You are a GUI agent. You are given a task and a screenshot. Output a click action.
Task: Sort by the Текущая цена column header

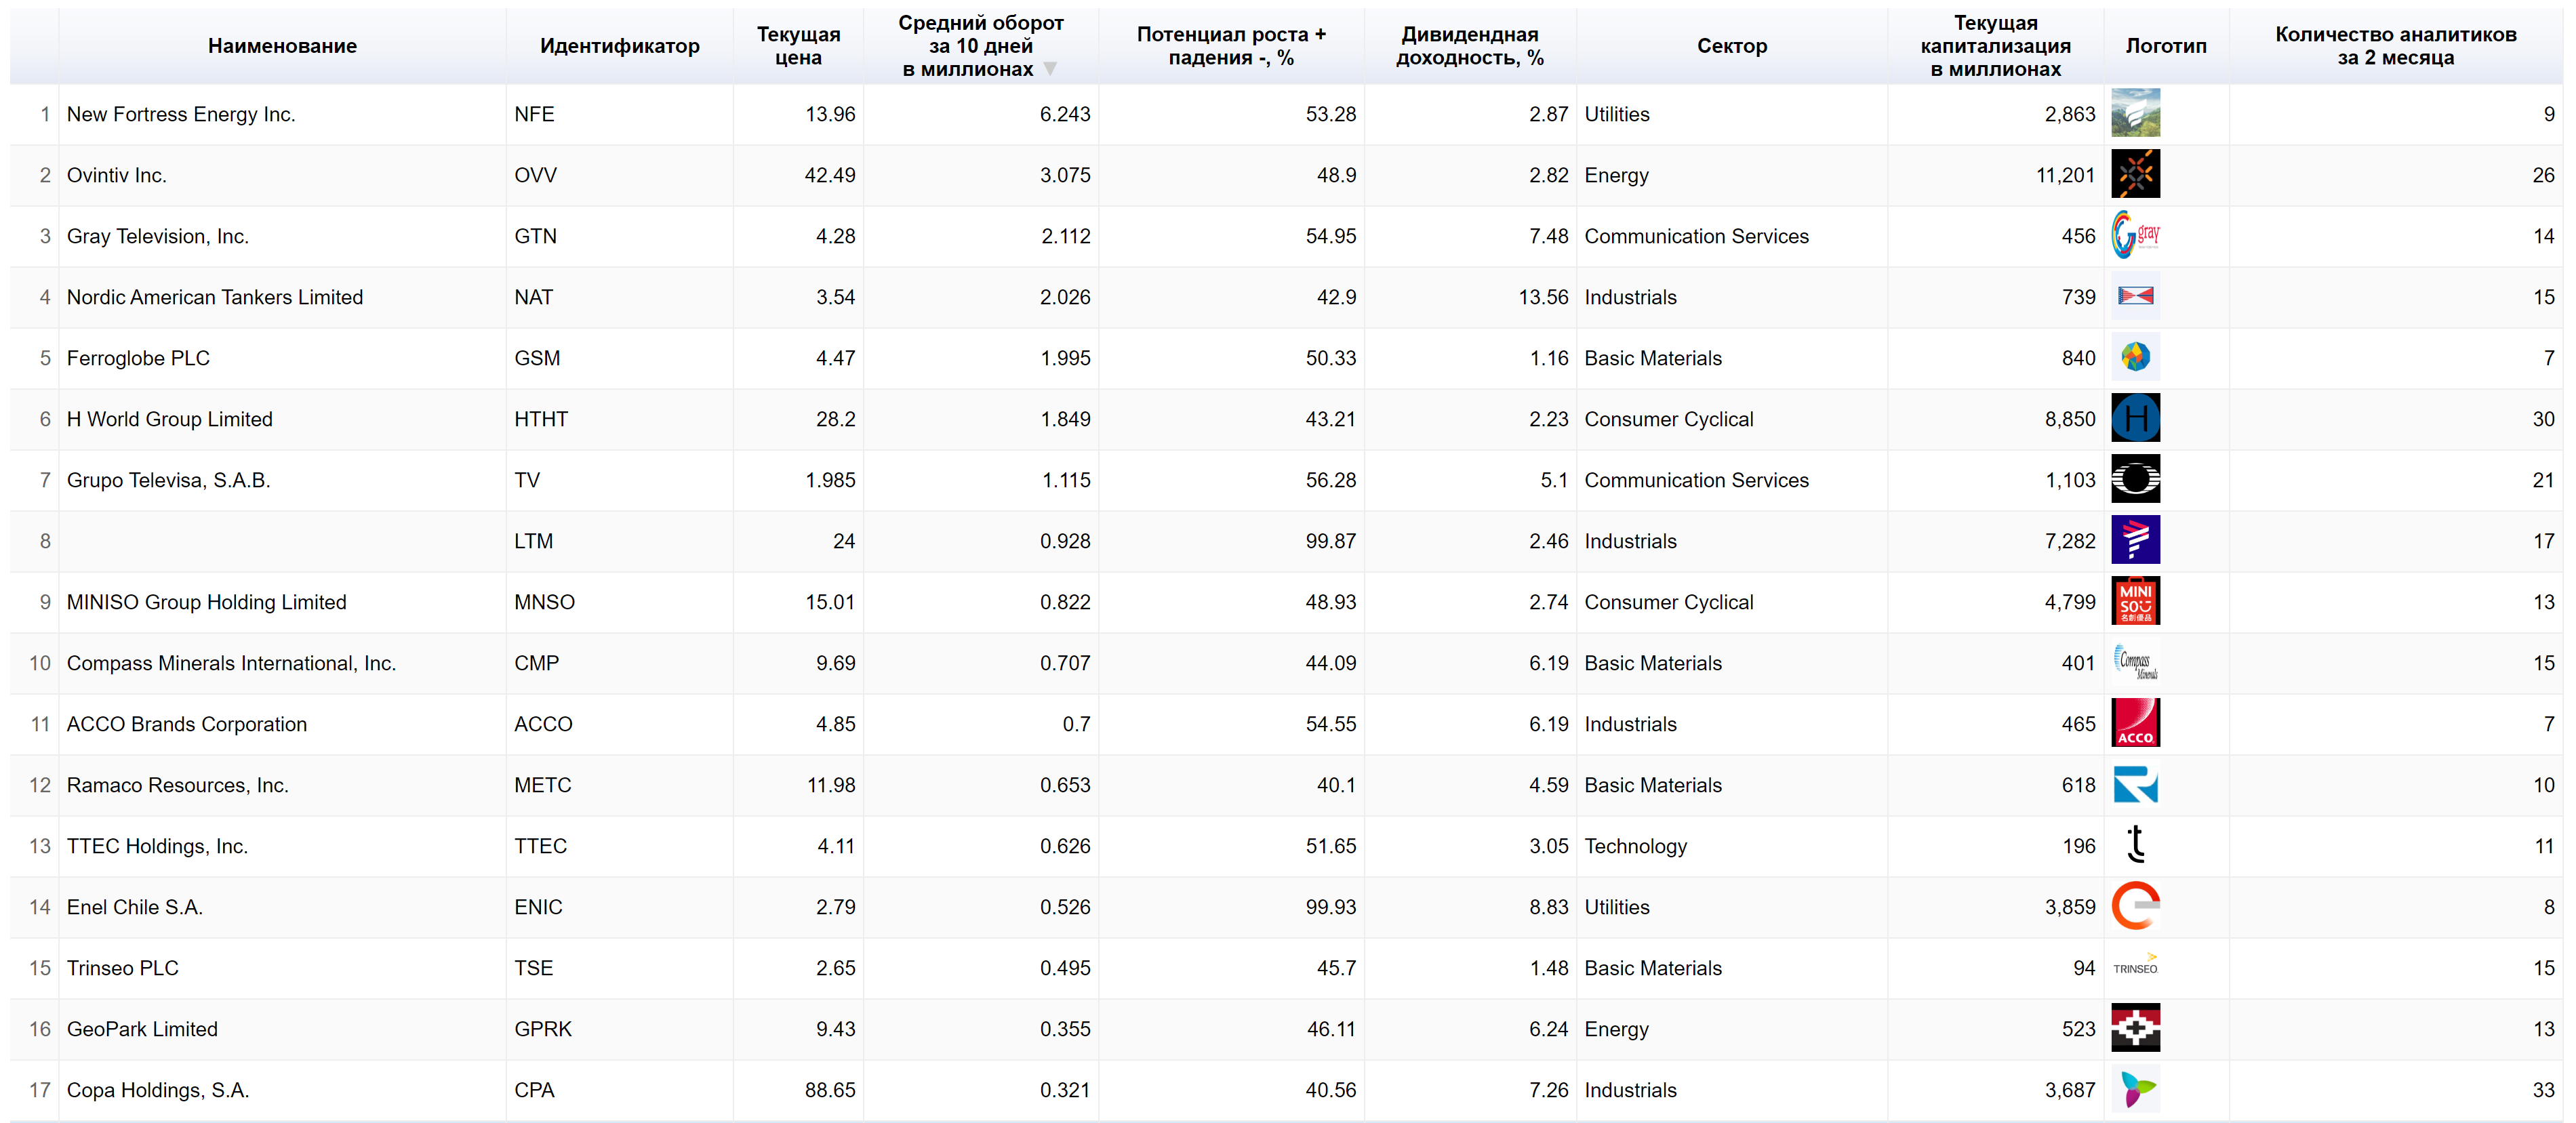[798, 45]
